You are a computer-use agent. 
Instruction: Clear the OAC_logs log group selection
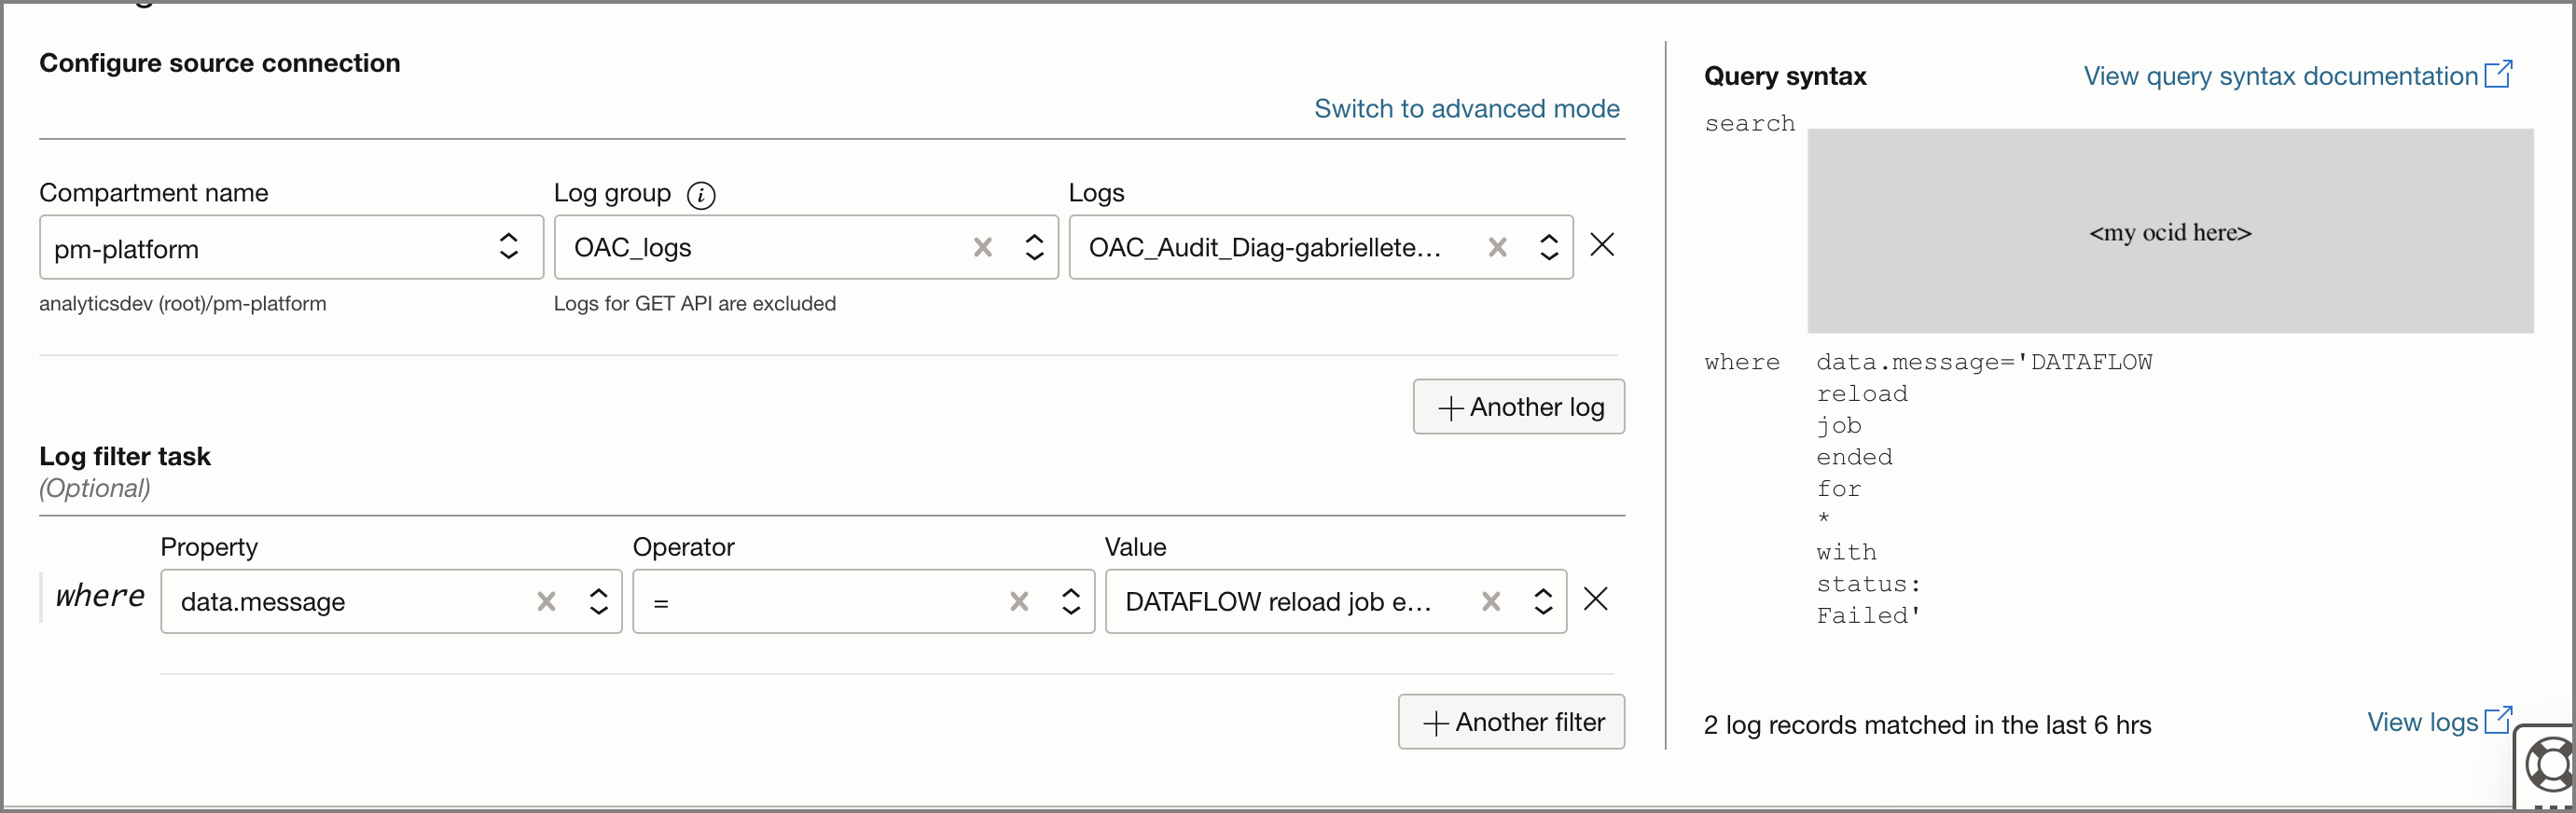(x=983, y=247)
